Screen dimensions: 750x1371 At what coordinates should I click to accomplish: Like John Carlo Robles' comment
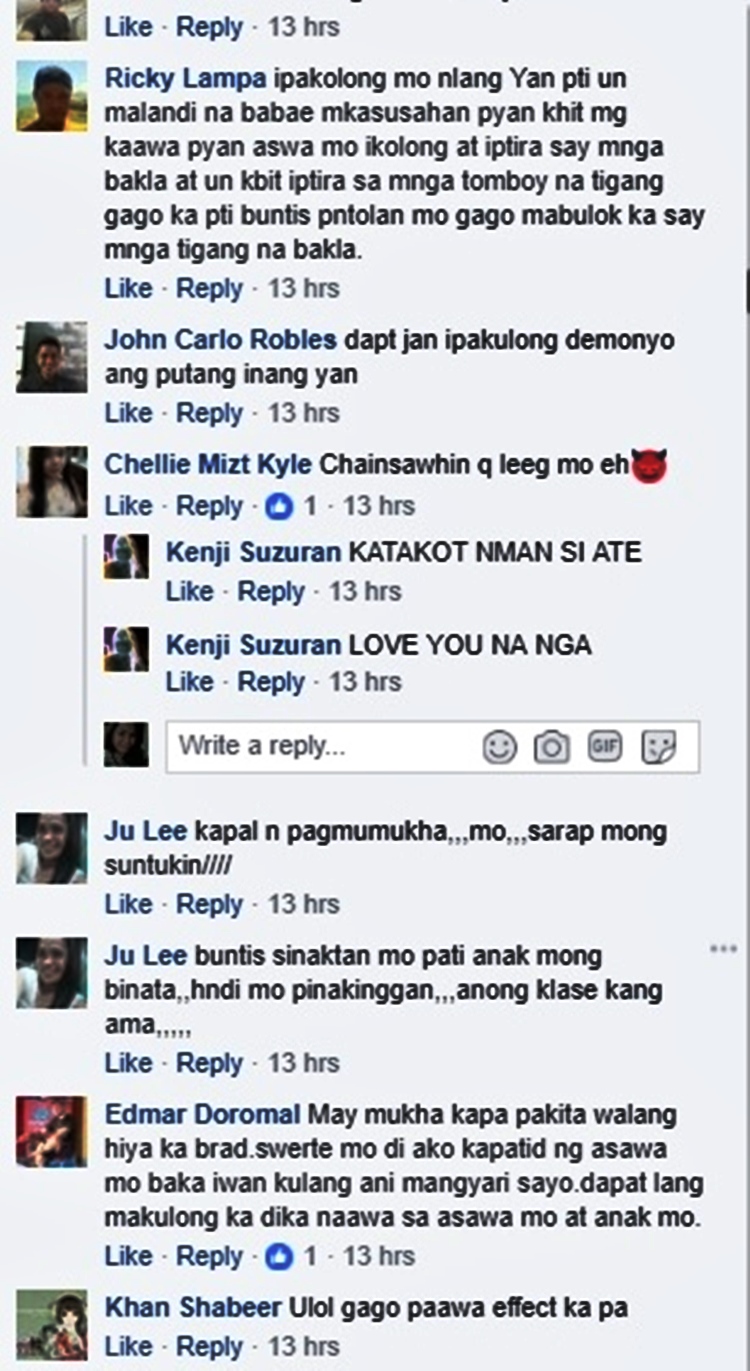pos(128,412)
